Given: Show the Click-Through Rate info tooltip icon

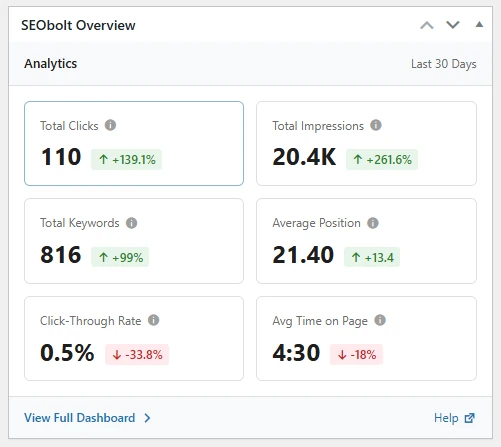Looking at the screenshot, I should coord(153,320).
